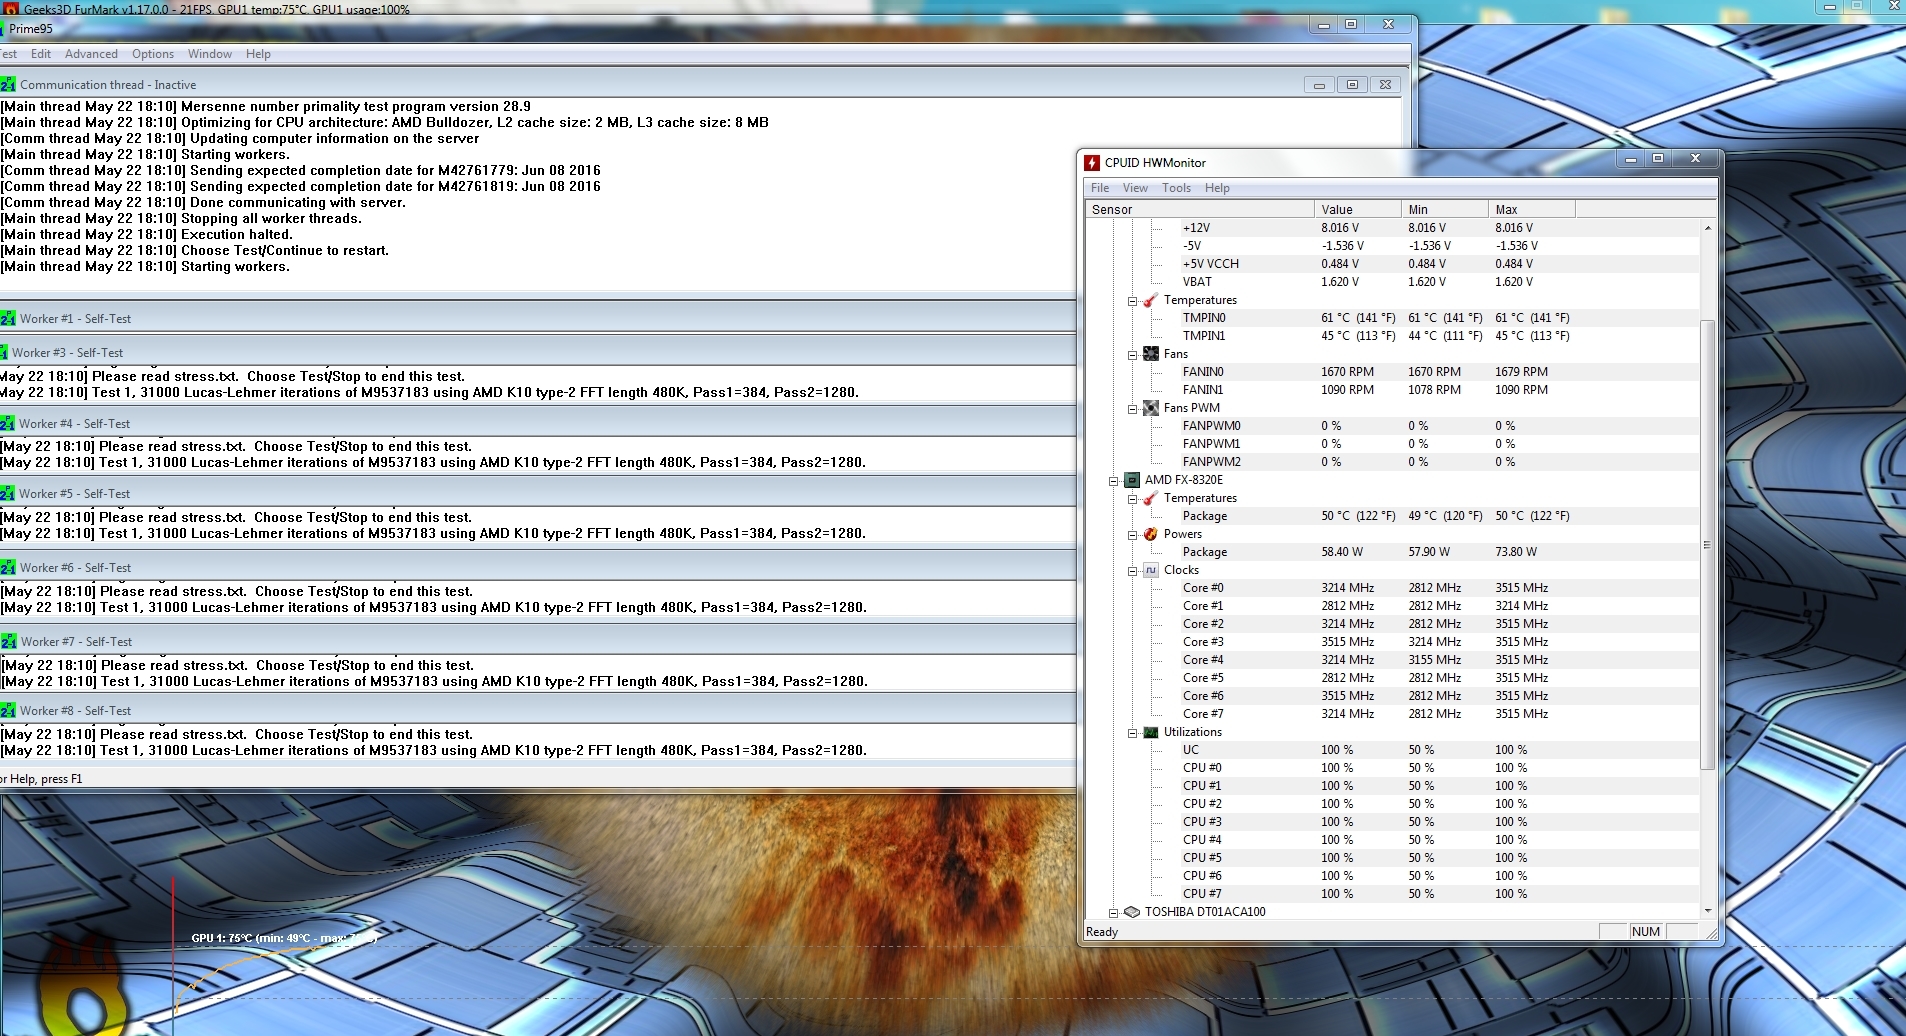Open the View menu in HWMonitor
This screenshot has width=1906, height=1036.
[1135, 188]
